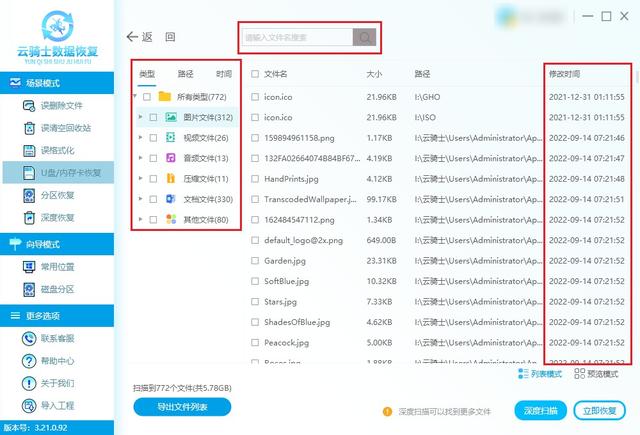The image size is (640, 435).
Task: Sort by the 修改时间 column header
Action: (x=564, y=74)
